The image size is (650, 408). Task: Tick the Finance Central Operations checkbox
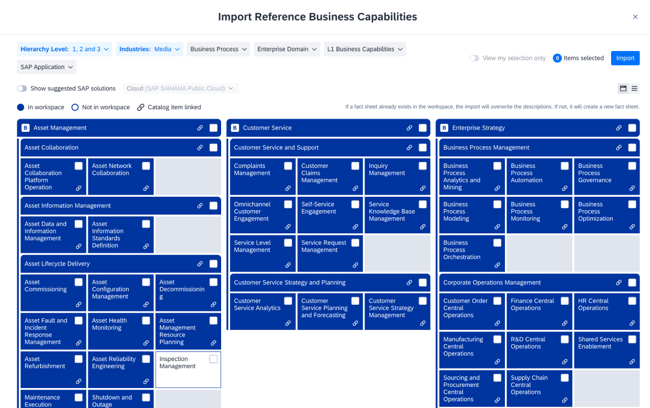click(x=565, y=301)
